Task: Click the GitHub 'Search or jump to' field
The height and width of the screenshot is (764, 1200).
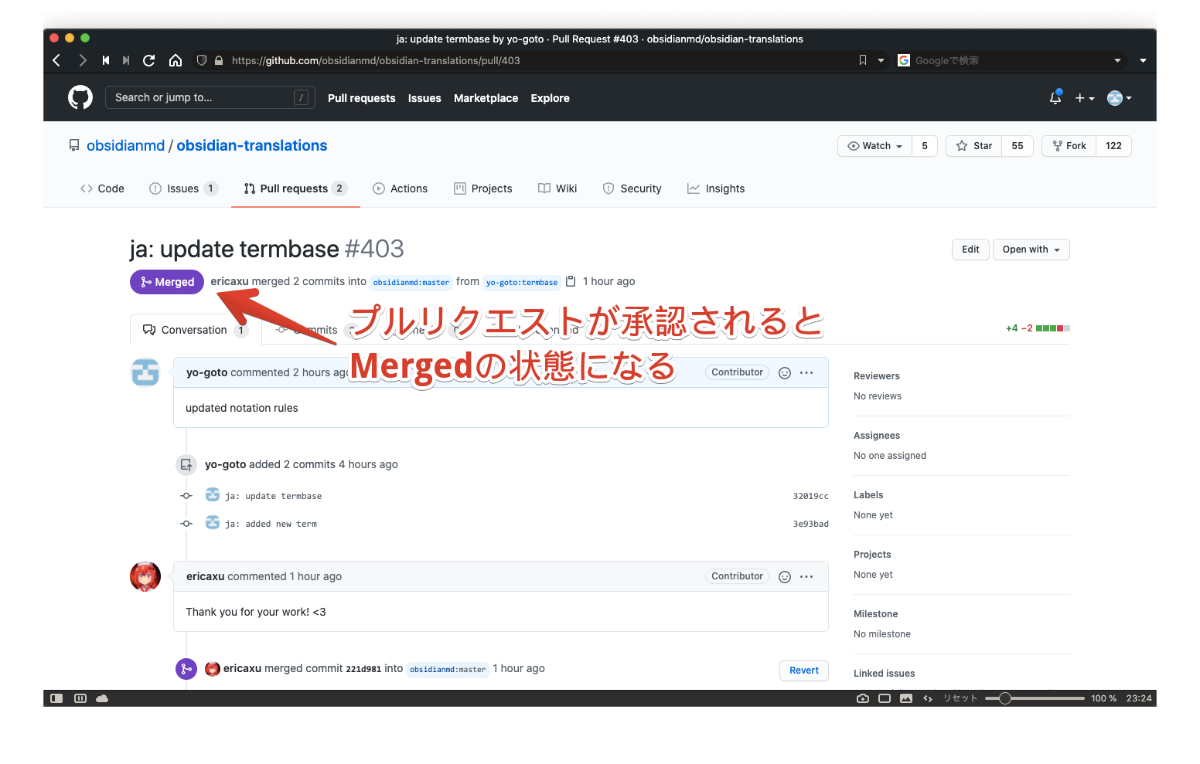Action: 211,98
